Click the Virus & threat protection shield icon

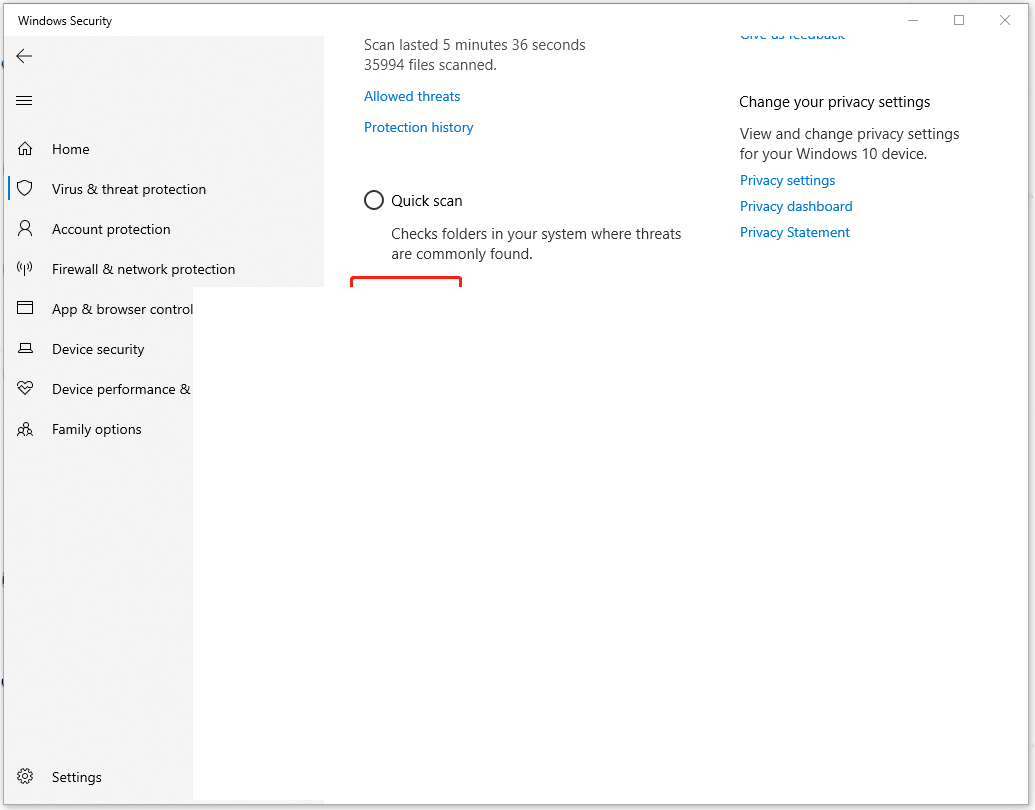coord(25,189)
